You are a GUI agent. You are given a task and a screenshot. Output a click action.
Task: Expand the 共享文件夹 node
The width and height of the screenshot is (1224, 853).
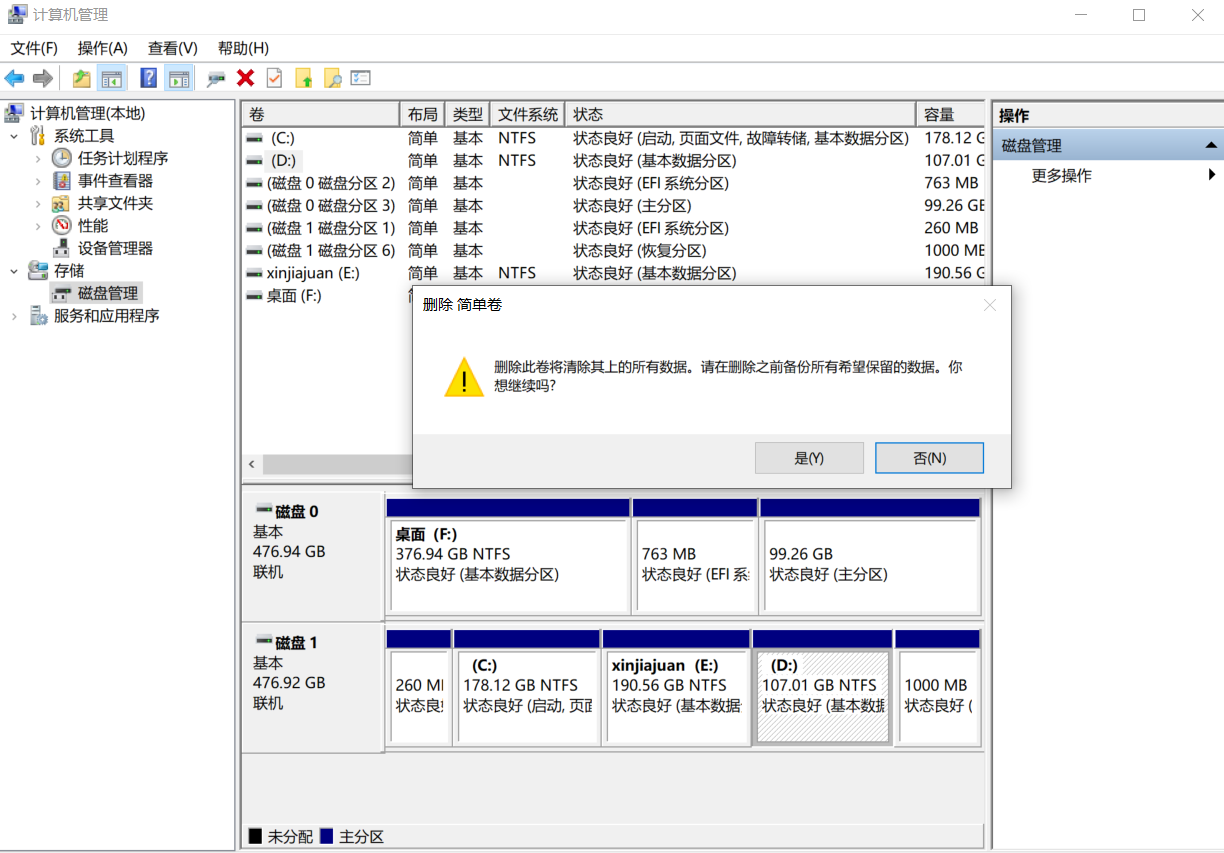pyautogui.click(x=38, y=203)
